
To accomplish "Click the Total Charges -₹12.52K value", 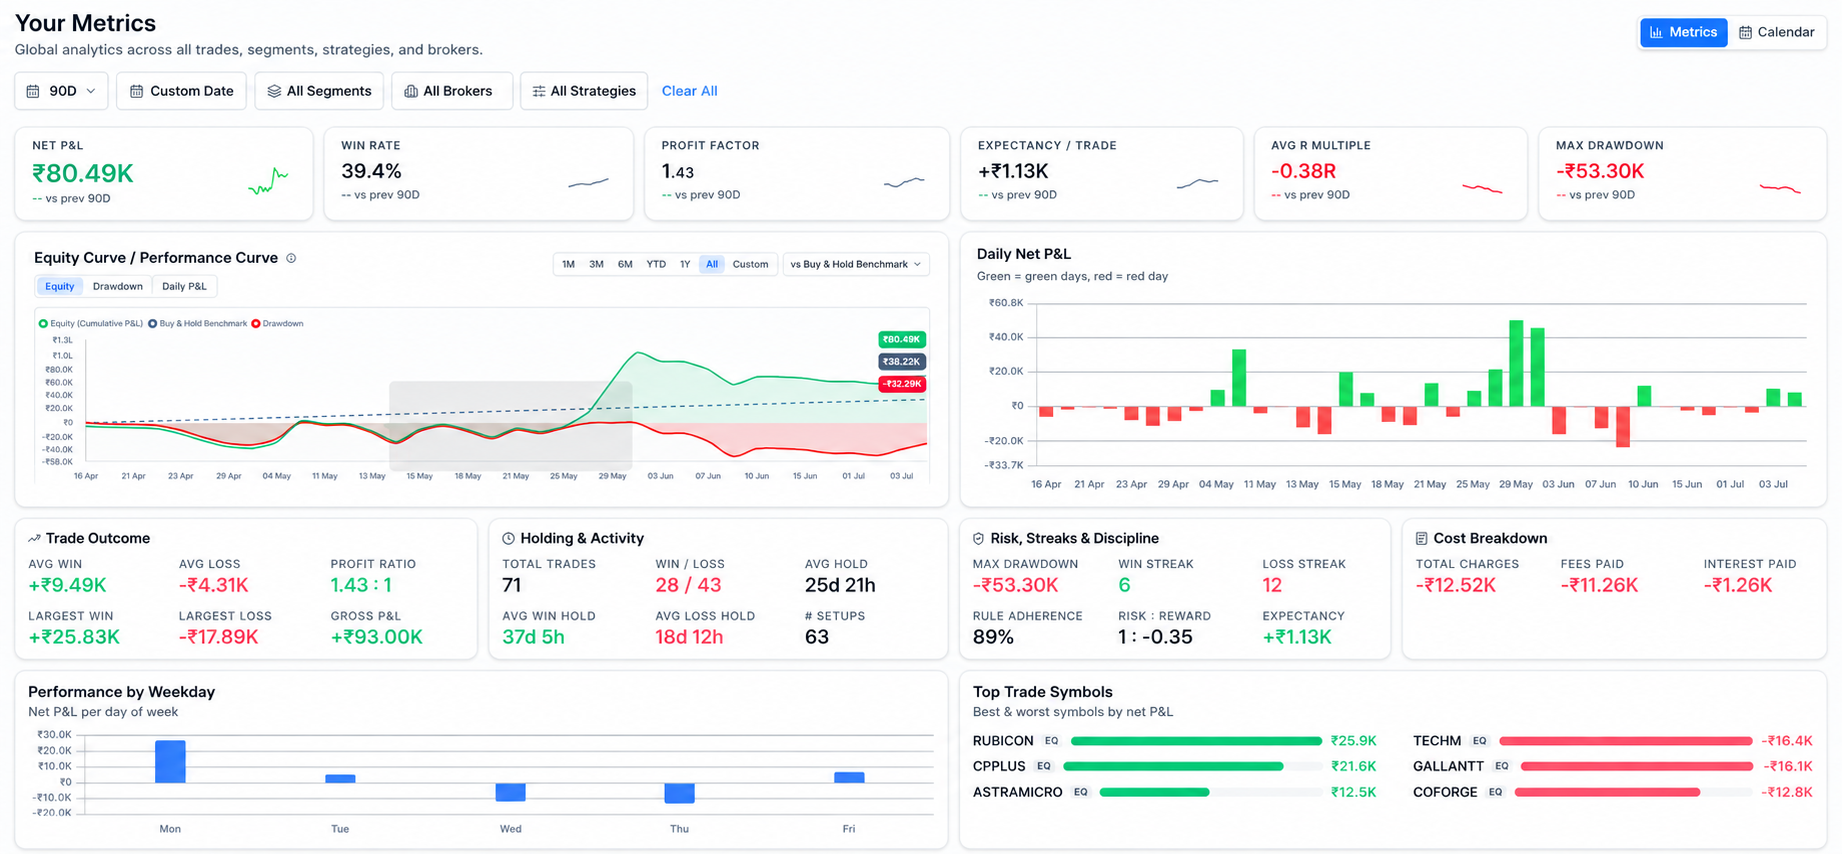I will pyautogui.click(x=1455, y=585).
